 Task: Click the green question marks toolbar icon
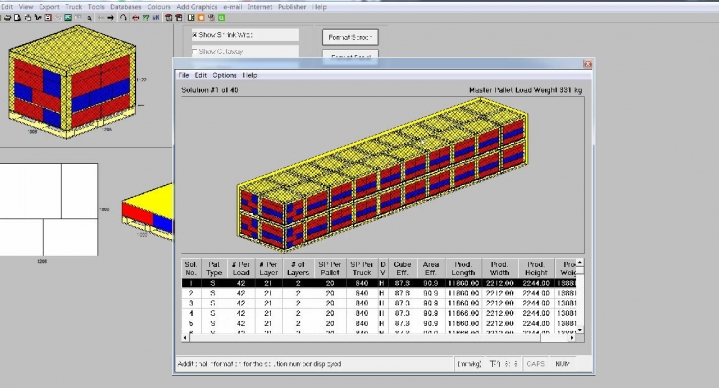pos(146,18)
